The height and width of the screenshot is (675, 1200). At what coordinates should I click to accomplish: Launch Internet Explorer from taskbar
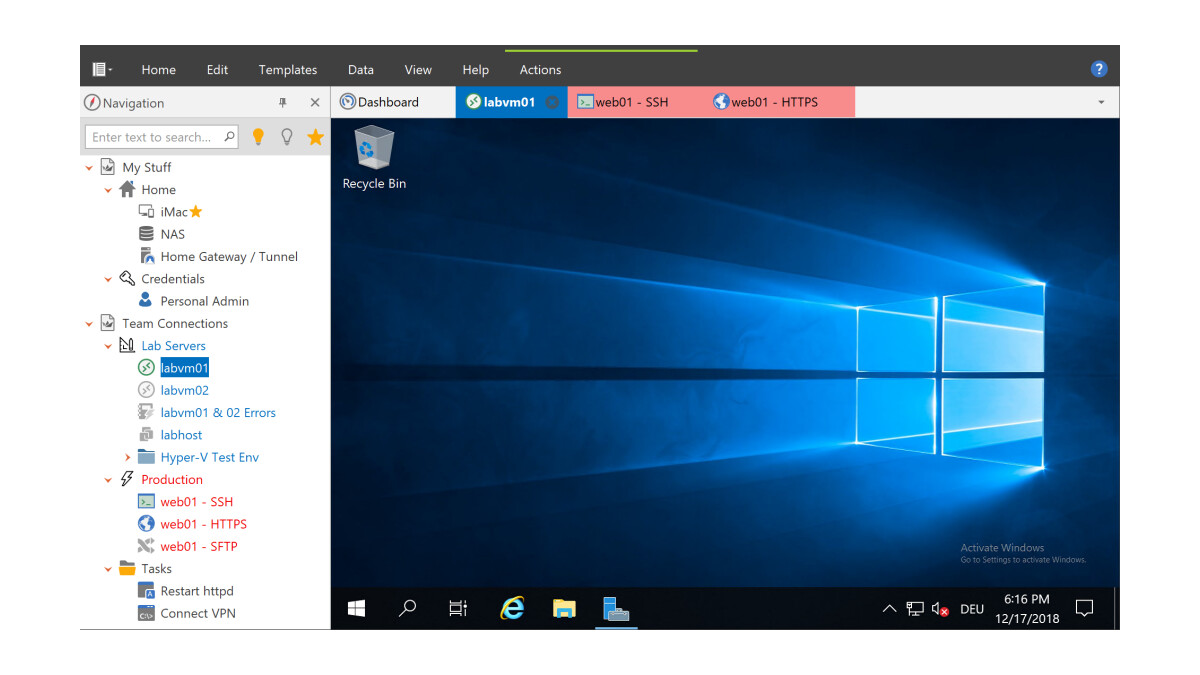pyautogui.click(x=512, y=608)
